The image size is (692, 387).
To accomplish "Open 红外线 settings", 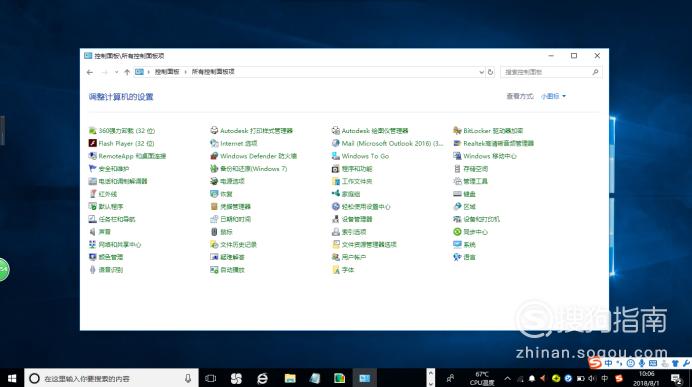I will pos(102,194).
